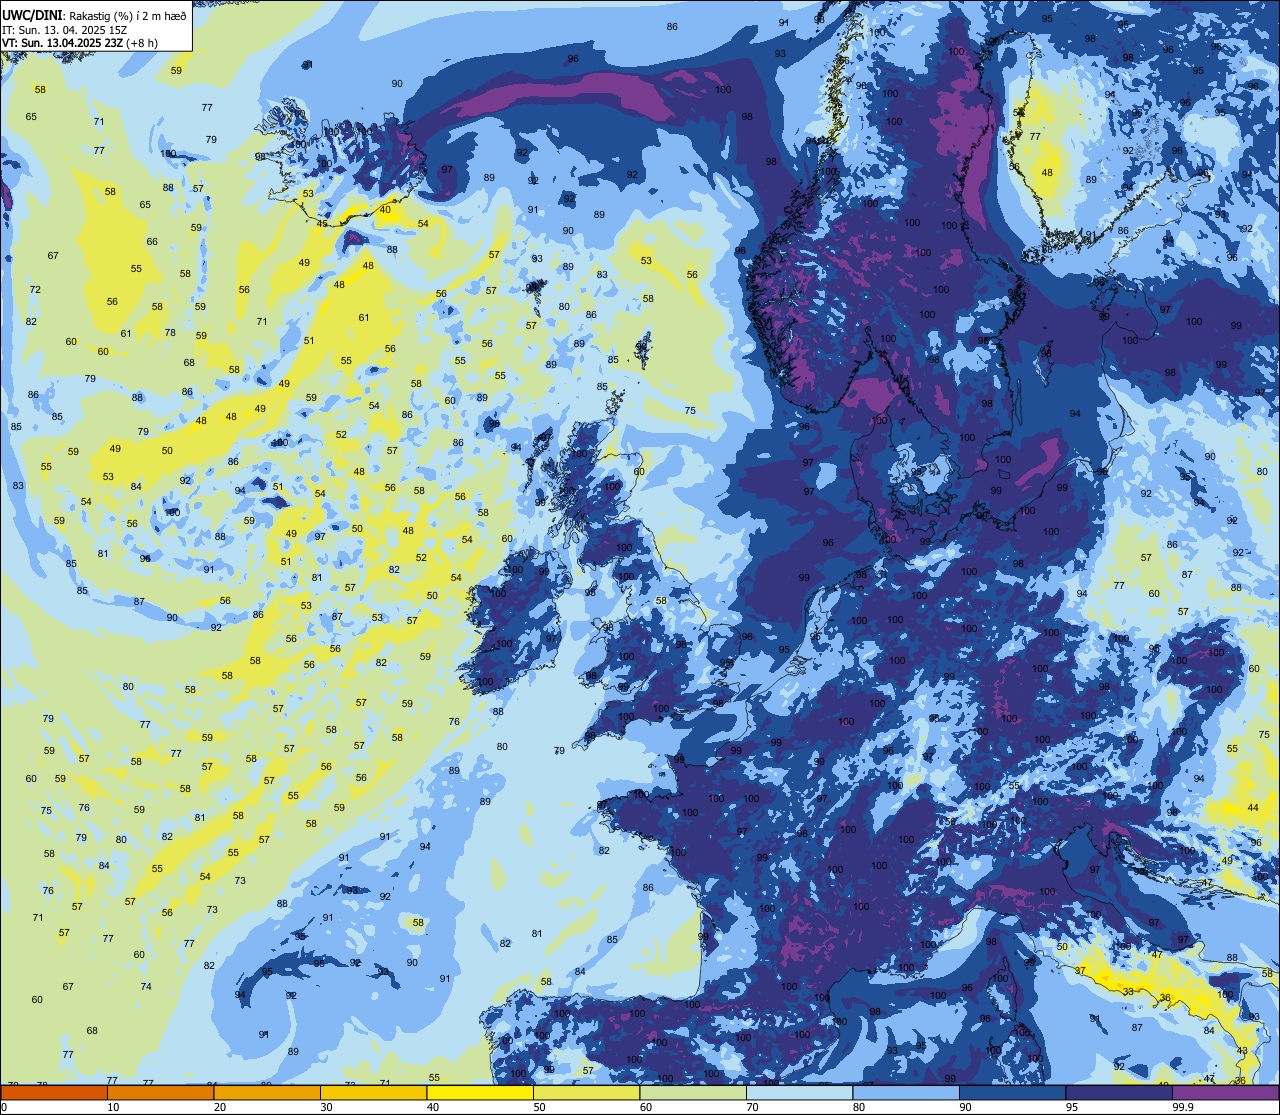Click the 20–30% light orange legend swatch
The width and height of the screenshot is (1280, 1115).
pyautogui.click(x=267, y=1092)
